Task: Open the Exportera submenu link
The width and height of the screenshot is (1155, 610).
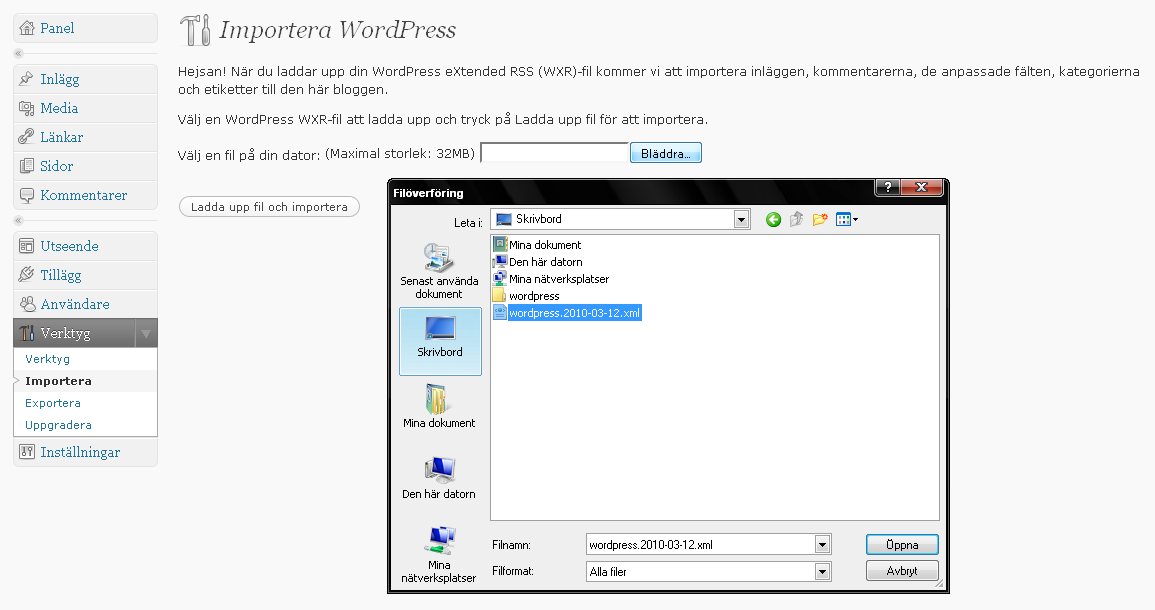Action: click(x=53, y=403)
